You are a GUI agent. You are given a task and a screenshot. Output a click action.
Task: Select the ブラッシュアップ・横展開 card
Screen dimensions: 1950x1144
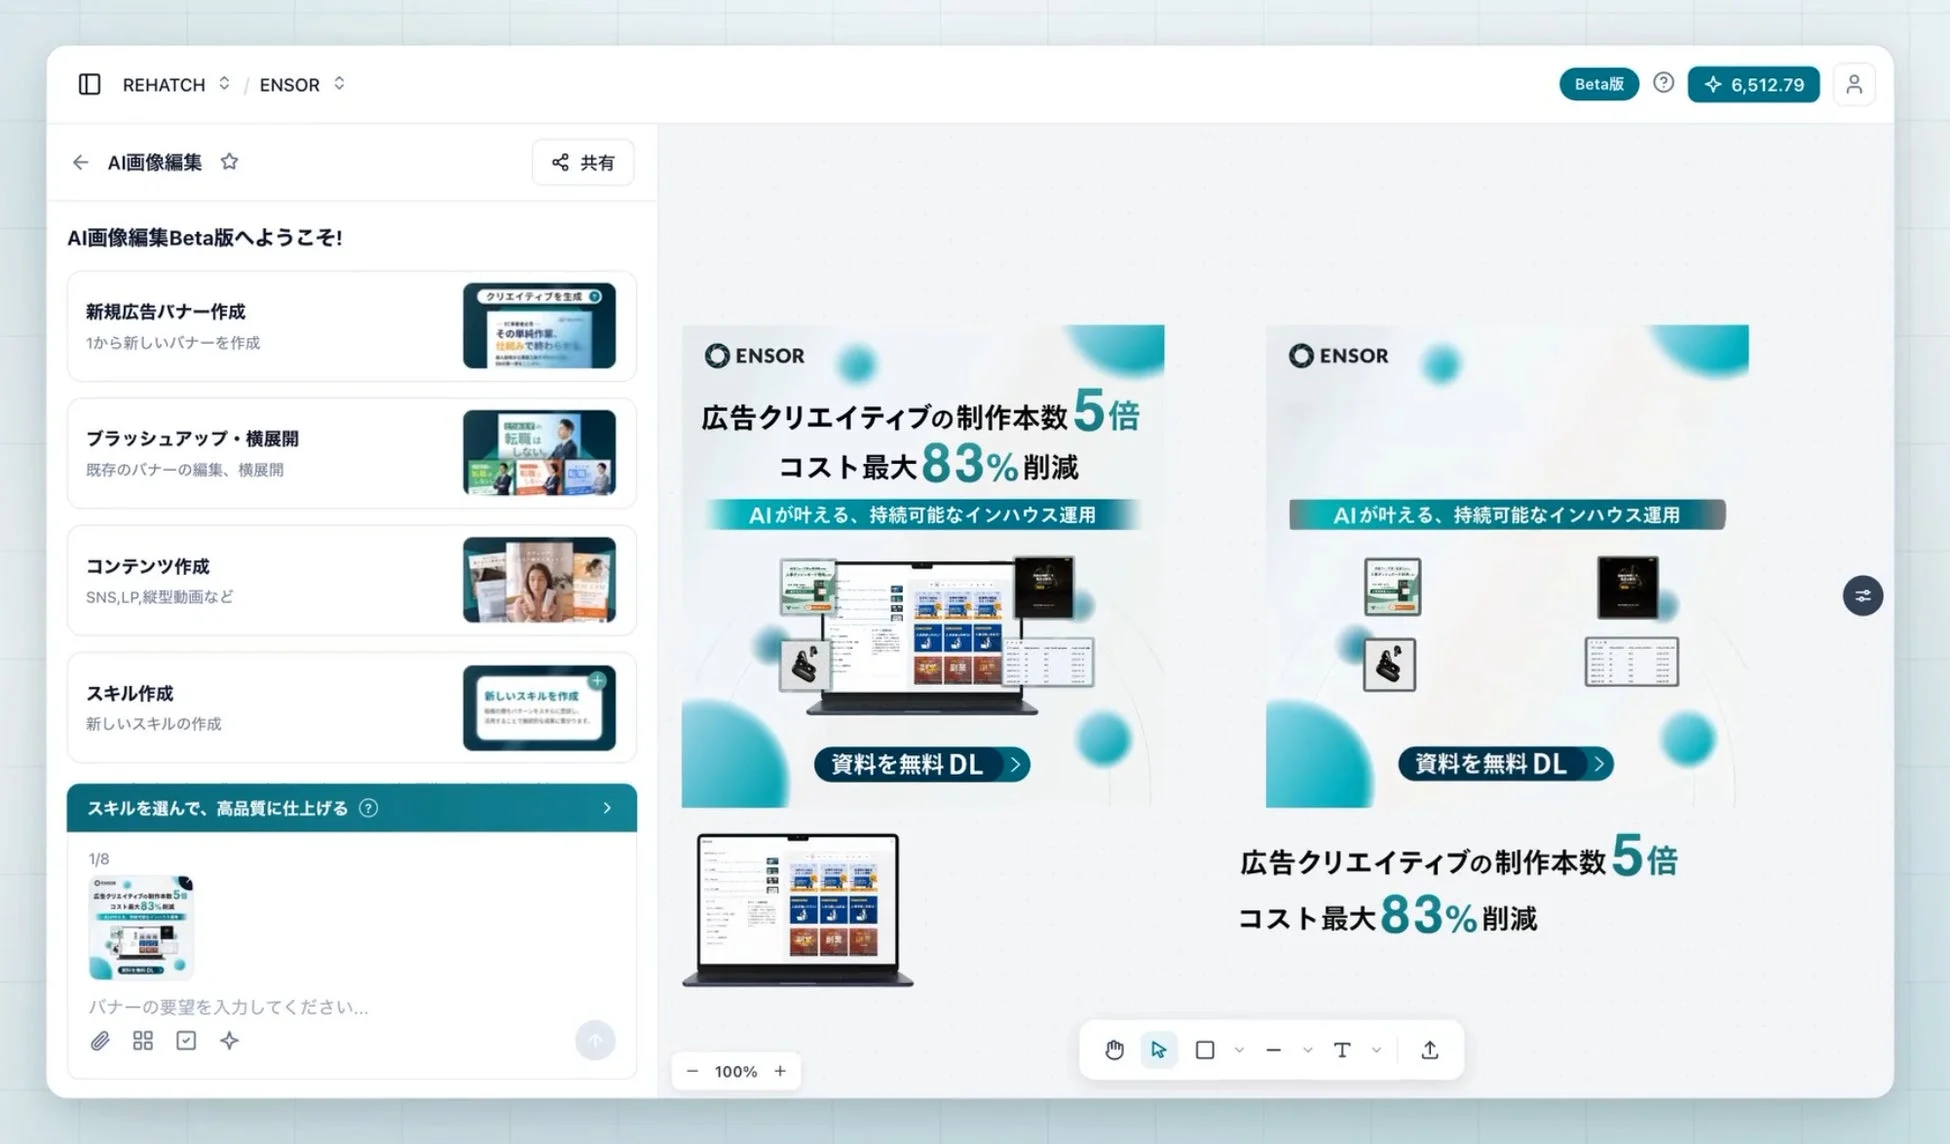(351, 453)
